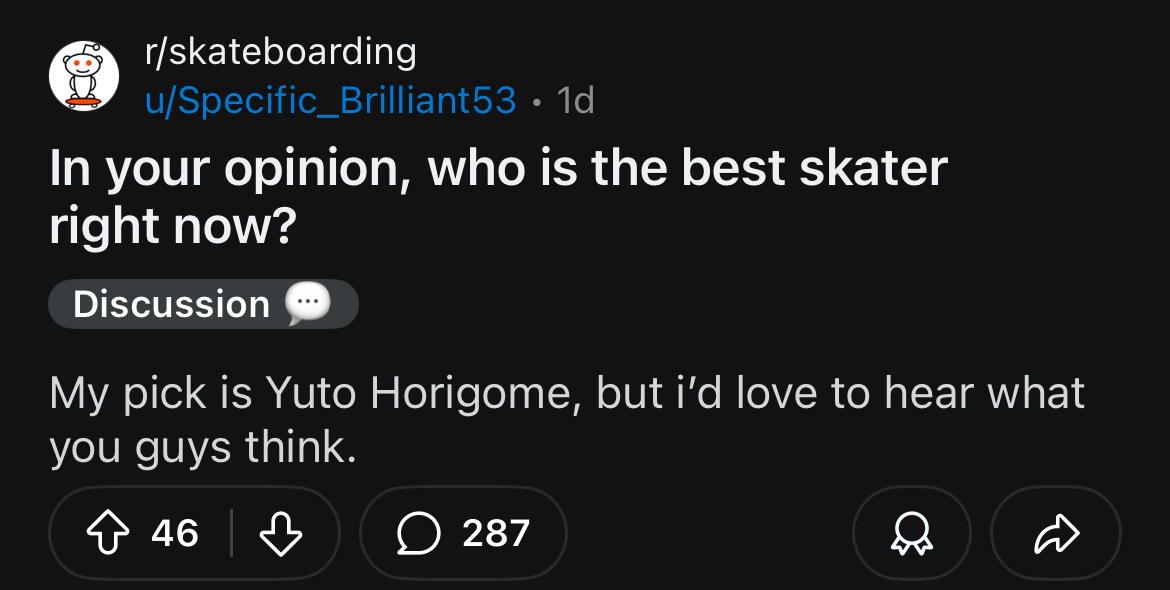1170x590 pixels.
Task: Click the upvote count 46
Action: 175,533
